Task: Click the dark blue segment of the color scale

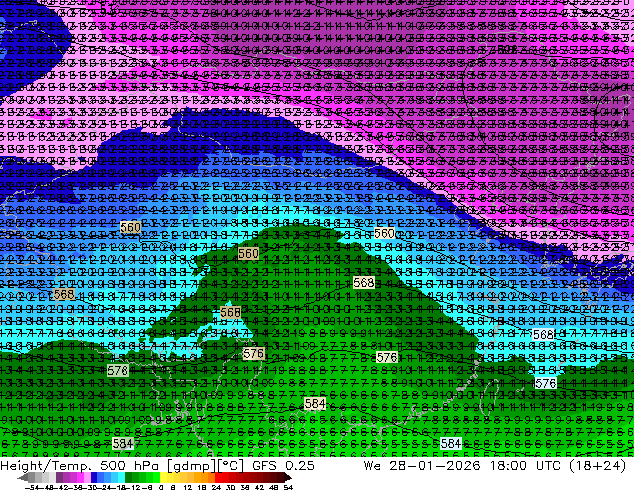Action: (x=94, y=478)
